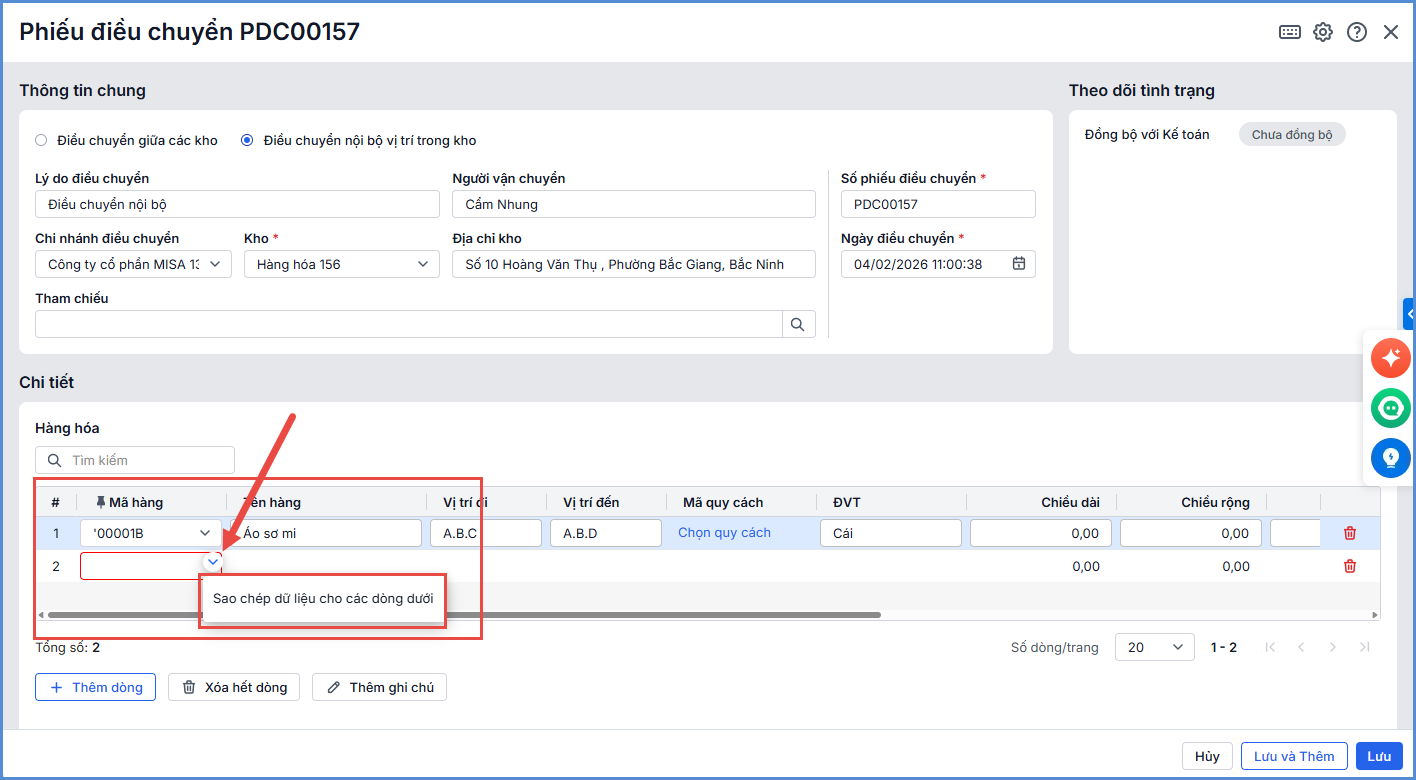Select Điều chuyển giữa các kho option

pos(41,141)
